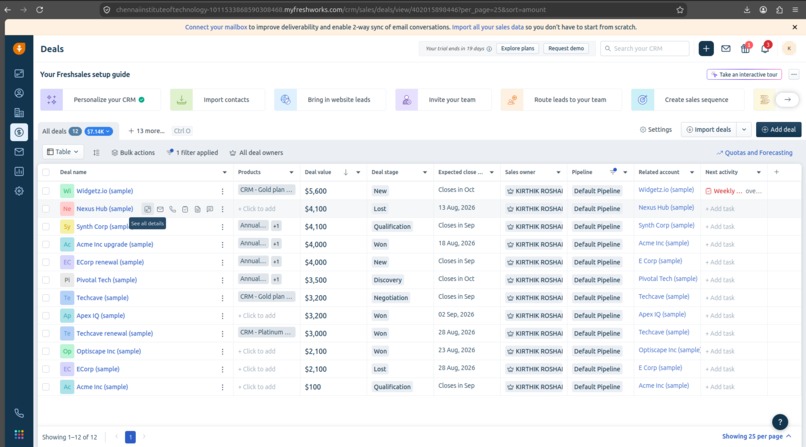Screen dimensions: 806x447
Task: Open the gift box what's new icon
Action: (745, 48)
